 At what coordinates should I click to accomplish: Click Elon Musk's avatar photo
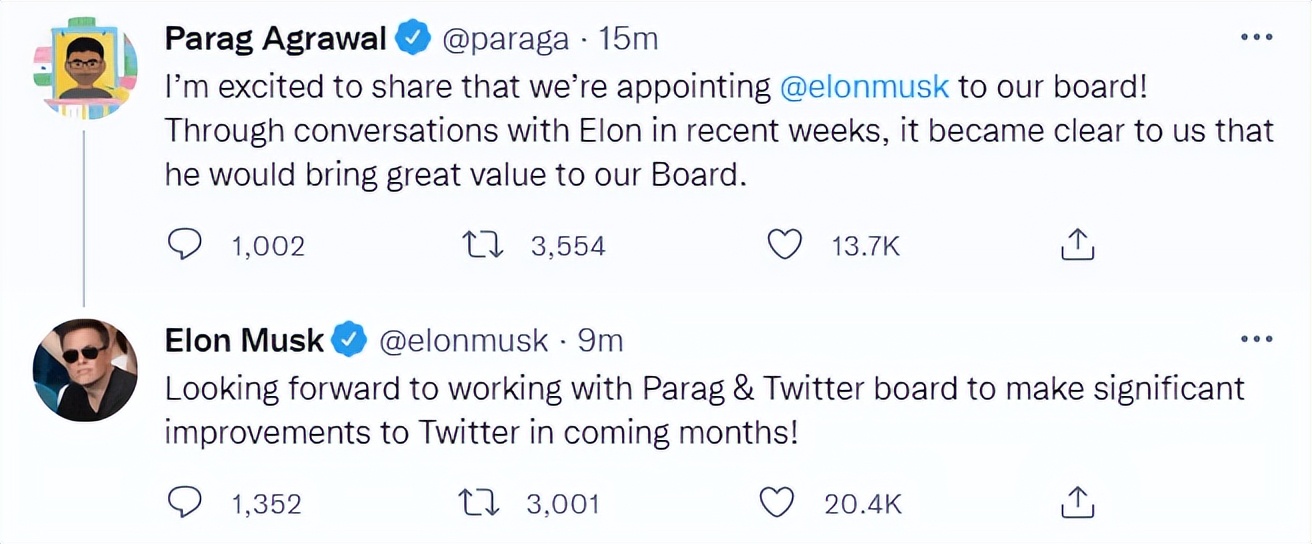click(x=86, y=372)
